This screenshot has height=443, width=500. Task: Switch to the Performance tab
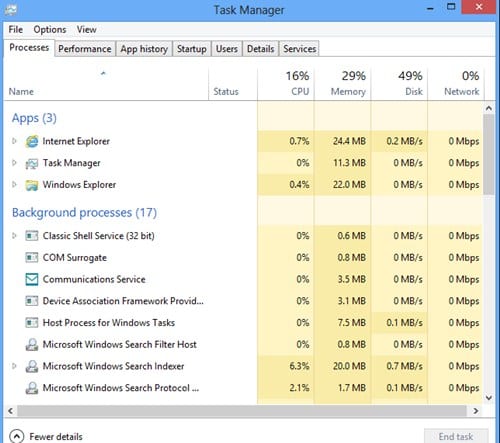pos(85,49)
